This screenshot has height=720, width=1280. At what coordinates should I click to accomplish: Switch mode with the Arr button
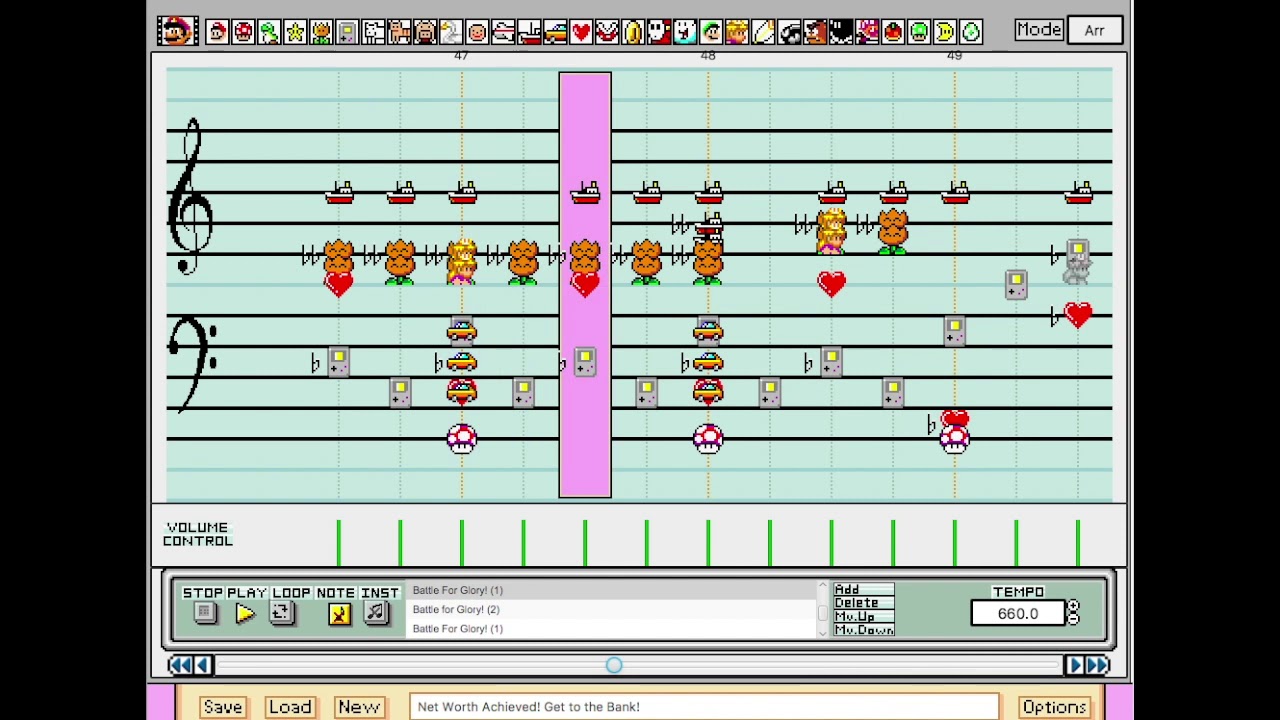point(1094,31)
